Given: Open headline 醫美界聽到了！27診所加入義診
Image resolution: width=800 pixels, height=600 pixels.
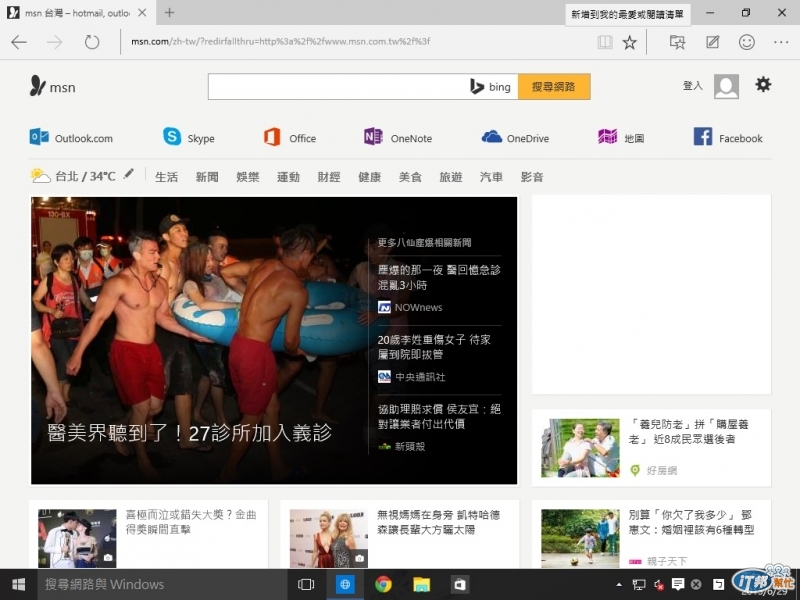Looking at the screenshot, I should (189, 433).
